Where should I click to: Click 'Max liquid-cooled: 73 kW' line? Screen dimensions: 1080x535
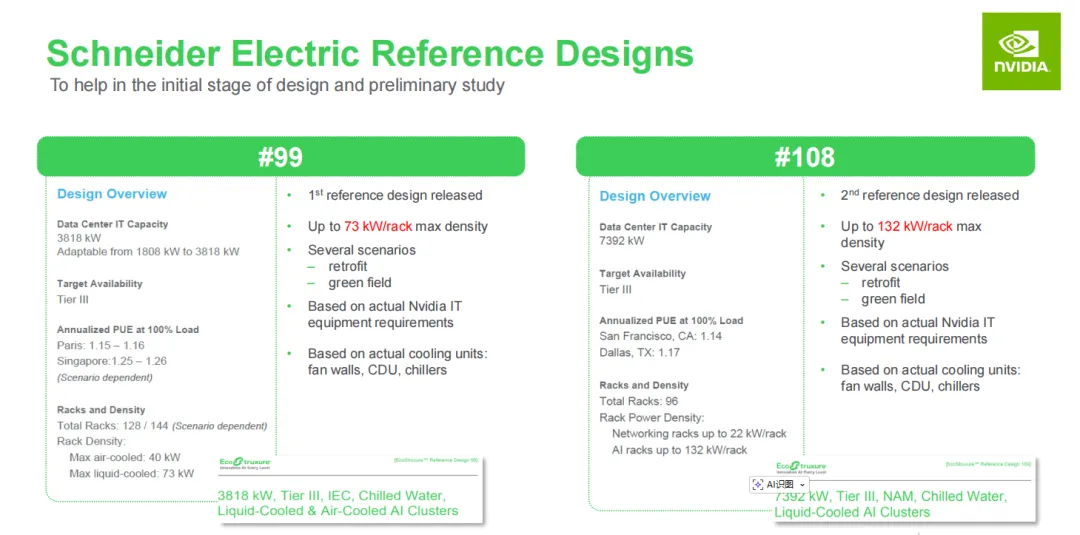pos(132,473)
